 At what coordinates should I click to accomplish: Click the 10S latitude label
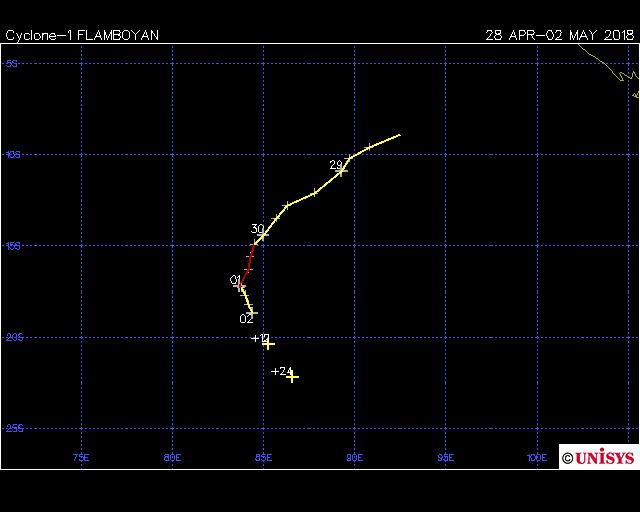tap(14, 155)
